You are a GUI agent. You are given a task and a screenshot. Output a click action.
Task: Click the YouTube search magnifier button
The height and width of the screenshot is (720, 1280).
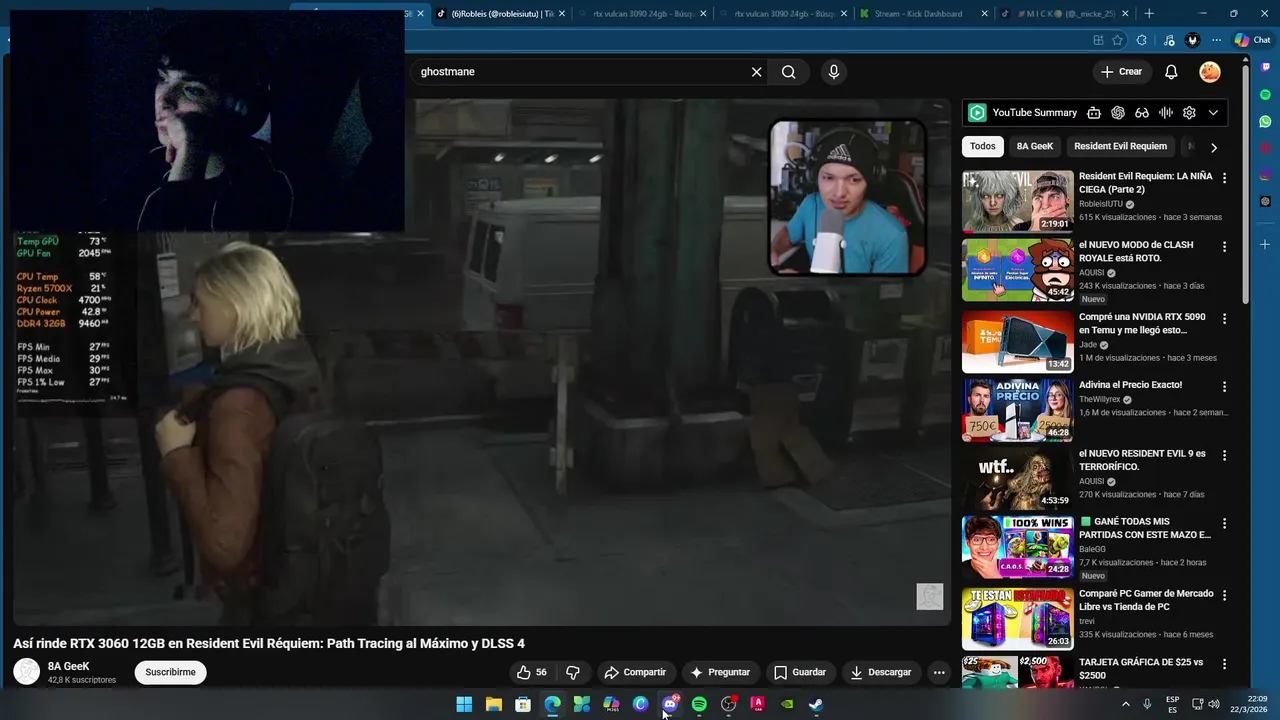click(789, 72)
